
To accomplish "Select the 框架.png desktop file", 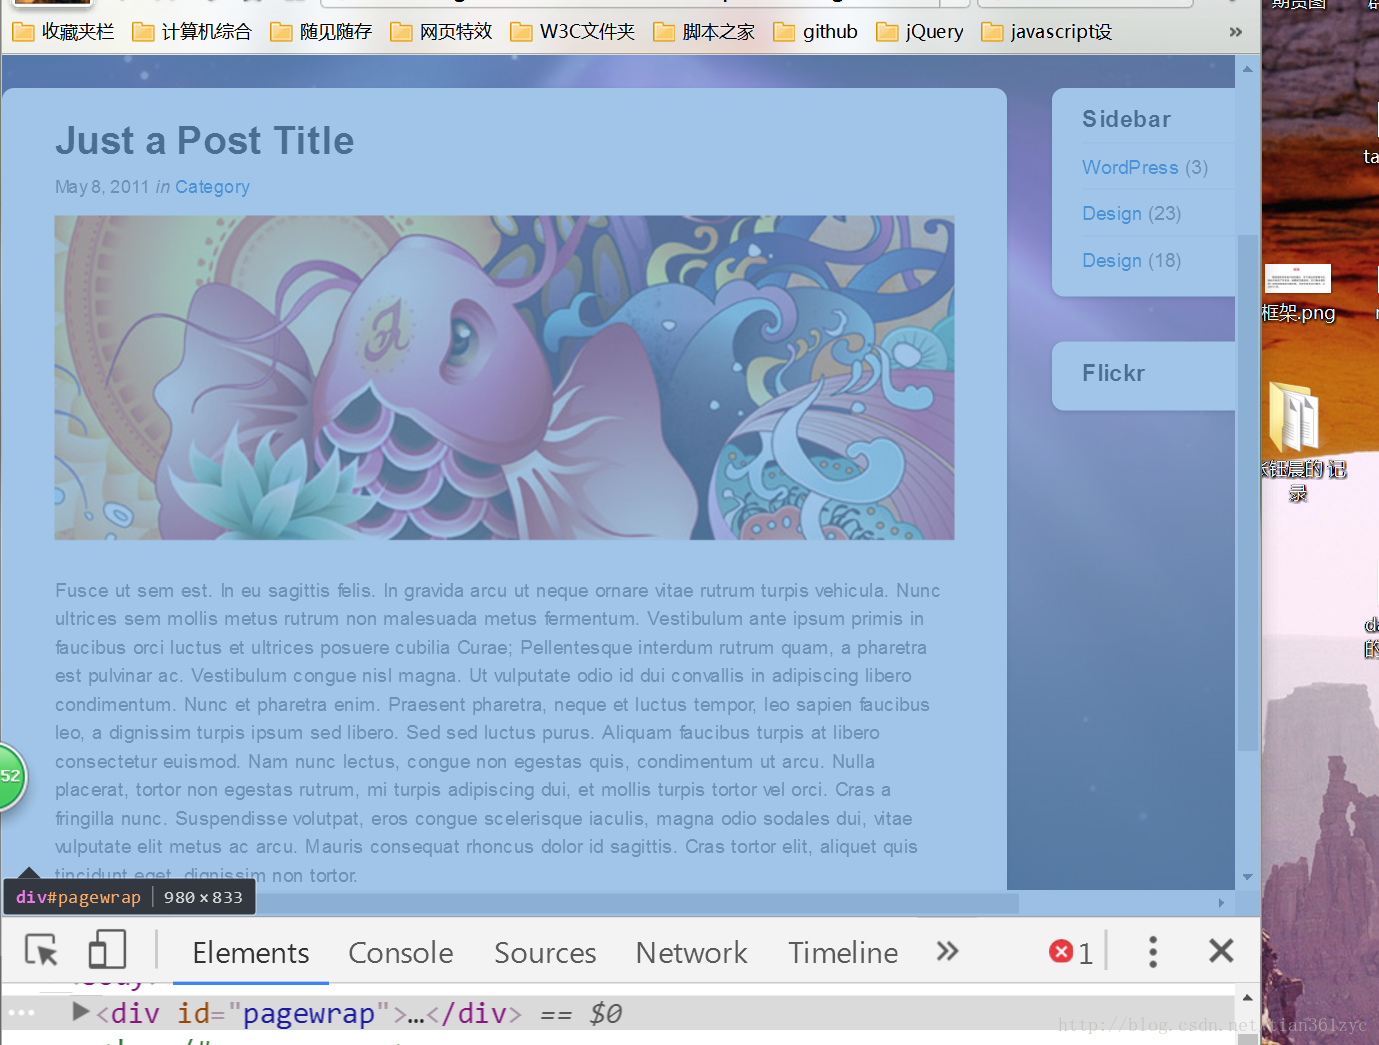I will click(1298, 294).
